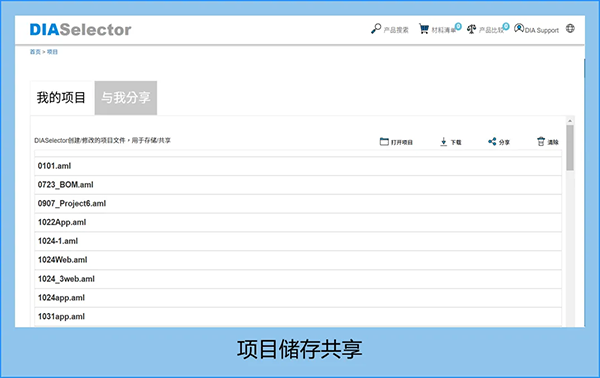
Task: Open the material list cart icon
Action: 424,29
